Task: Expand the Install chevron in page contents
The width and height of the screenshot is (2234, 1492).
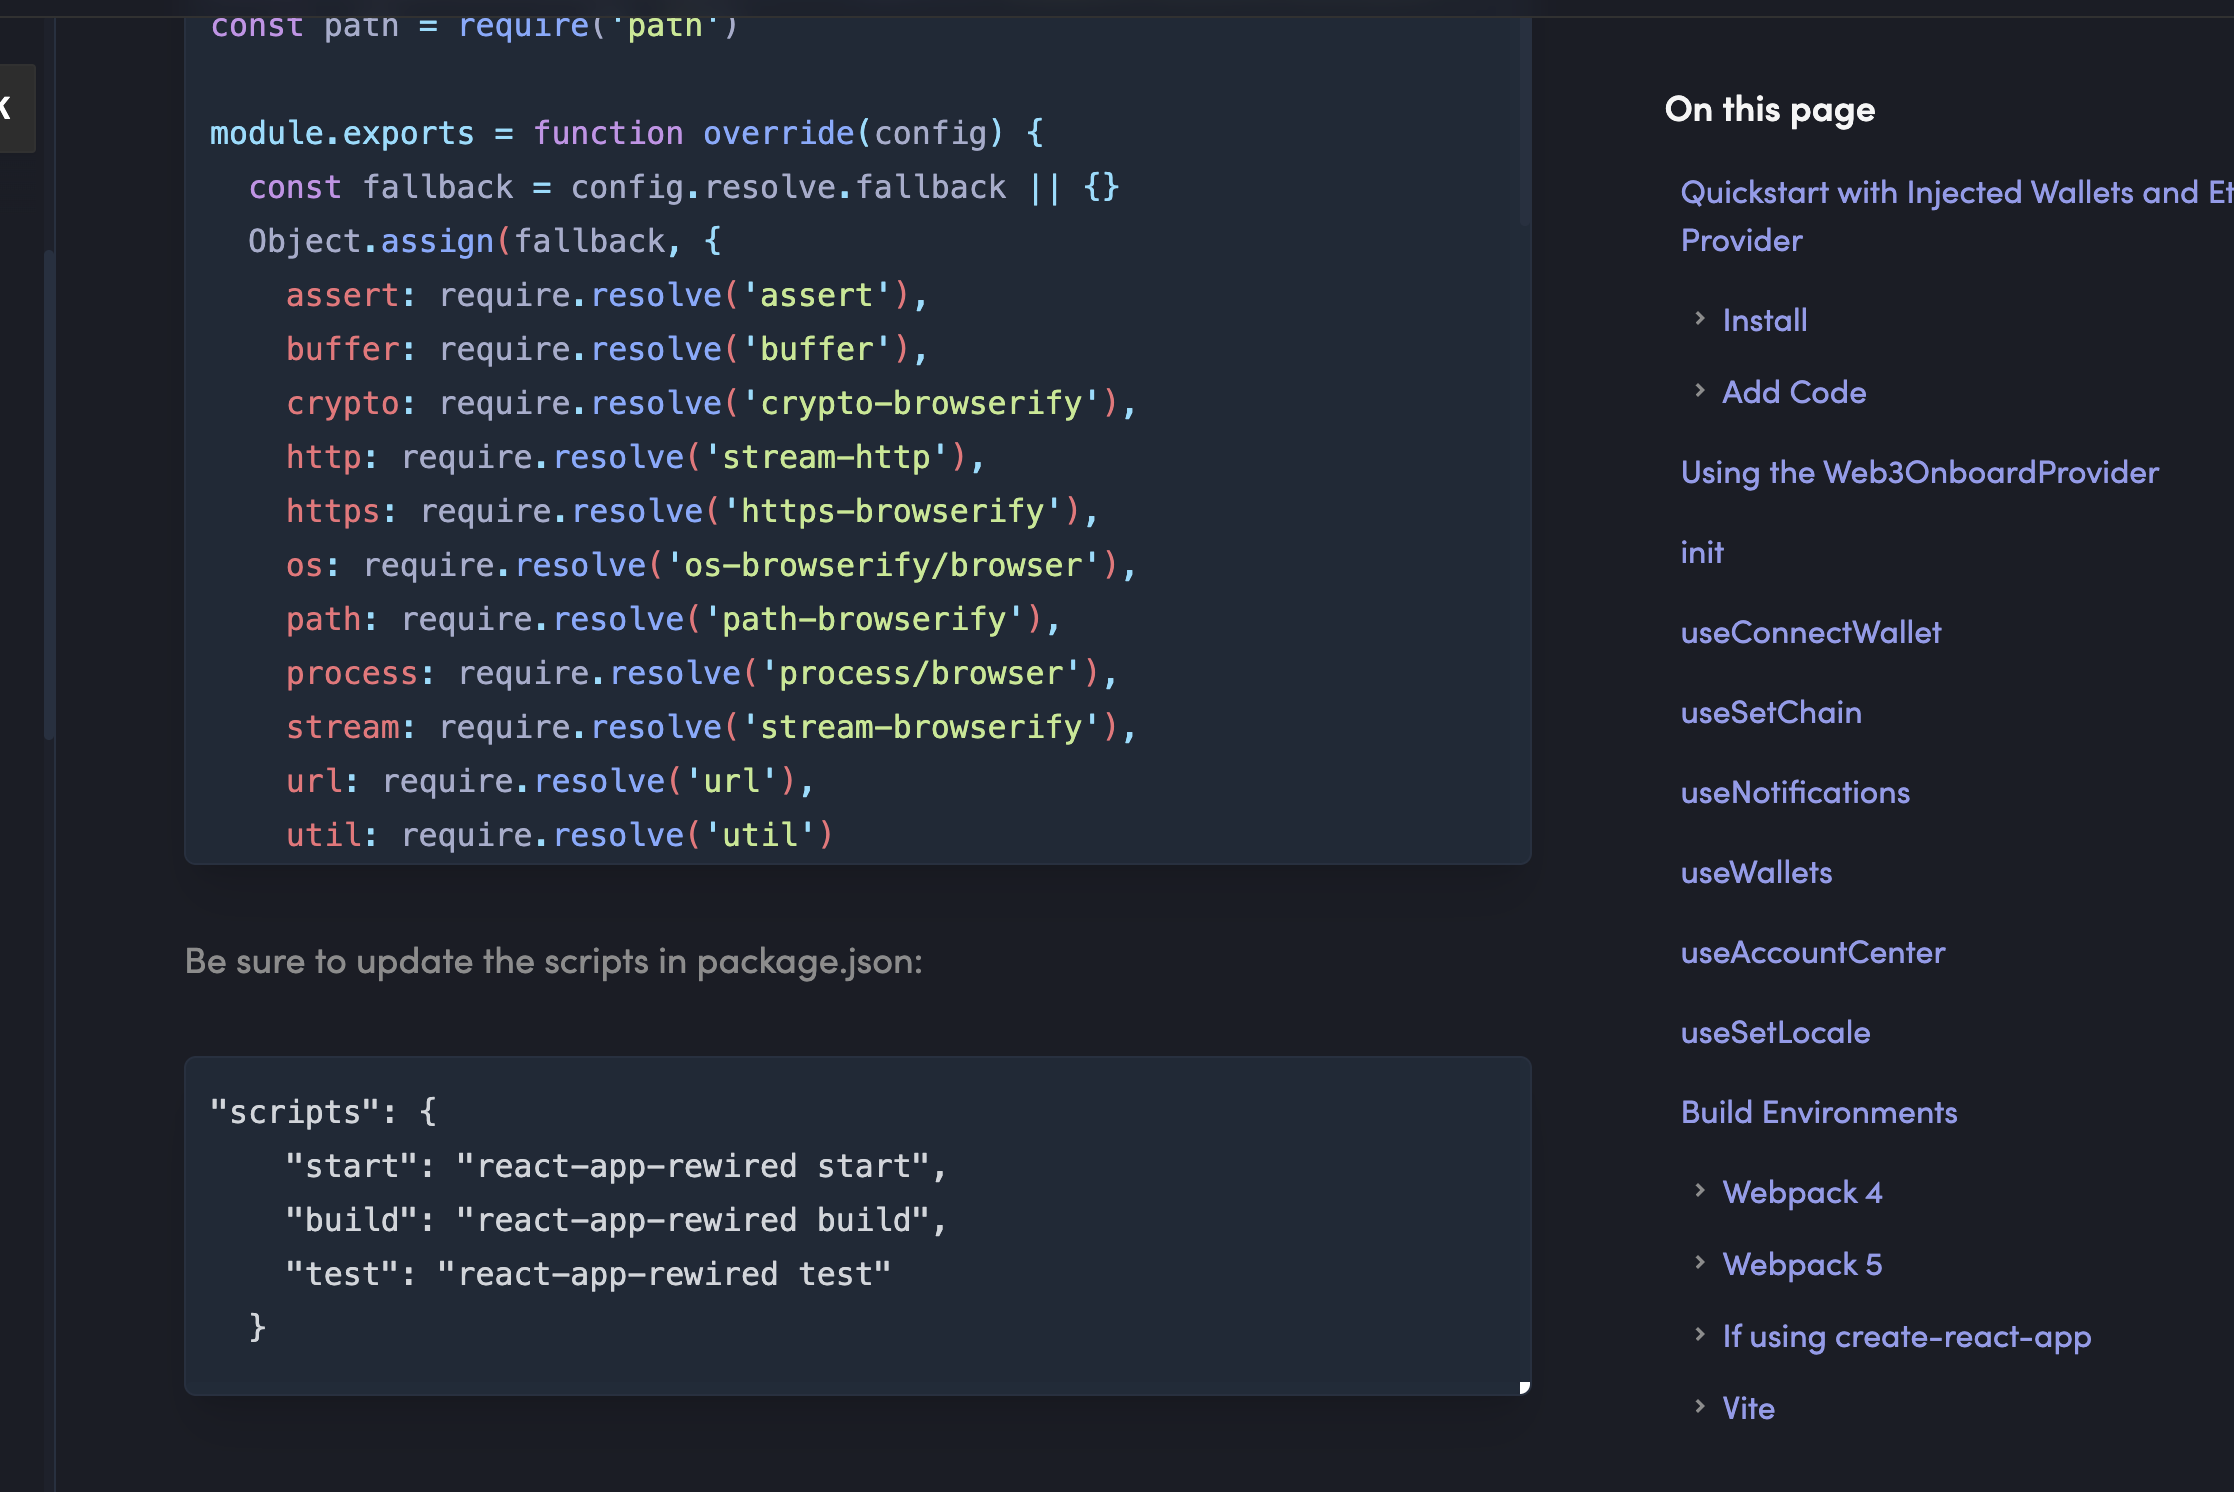Action: click(1699, 319)
